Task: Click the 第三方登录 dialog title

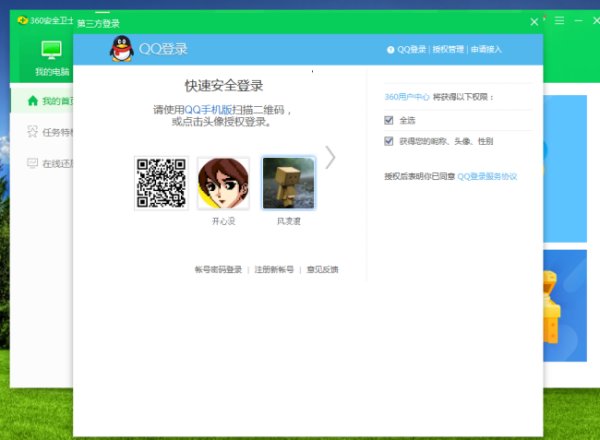Action: click(98, 24)
